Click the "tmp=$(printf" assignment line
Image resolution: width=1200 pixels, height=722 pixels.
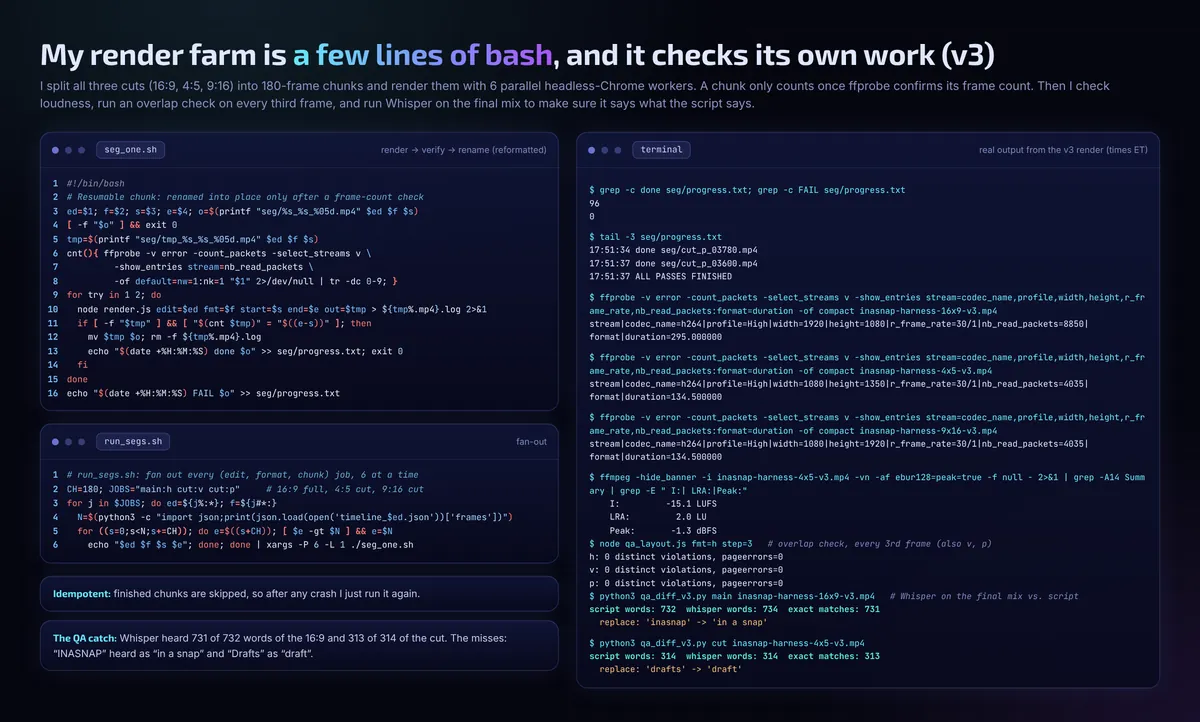(192, 239)
